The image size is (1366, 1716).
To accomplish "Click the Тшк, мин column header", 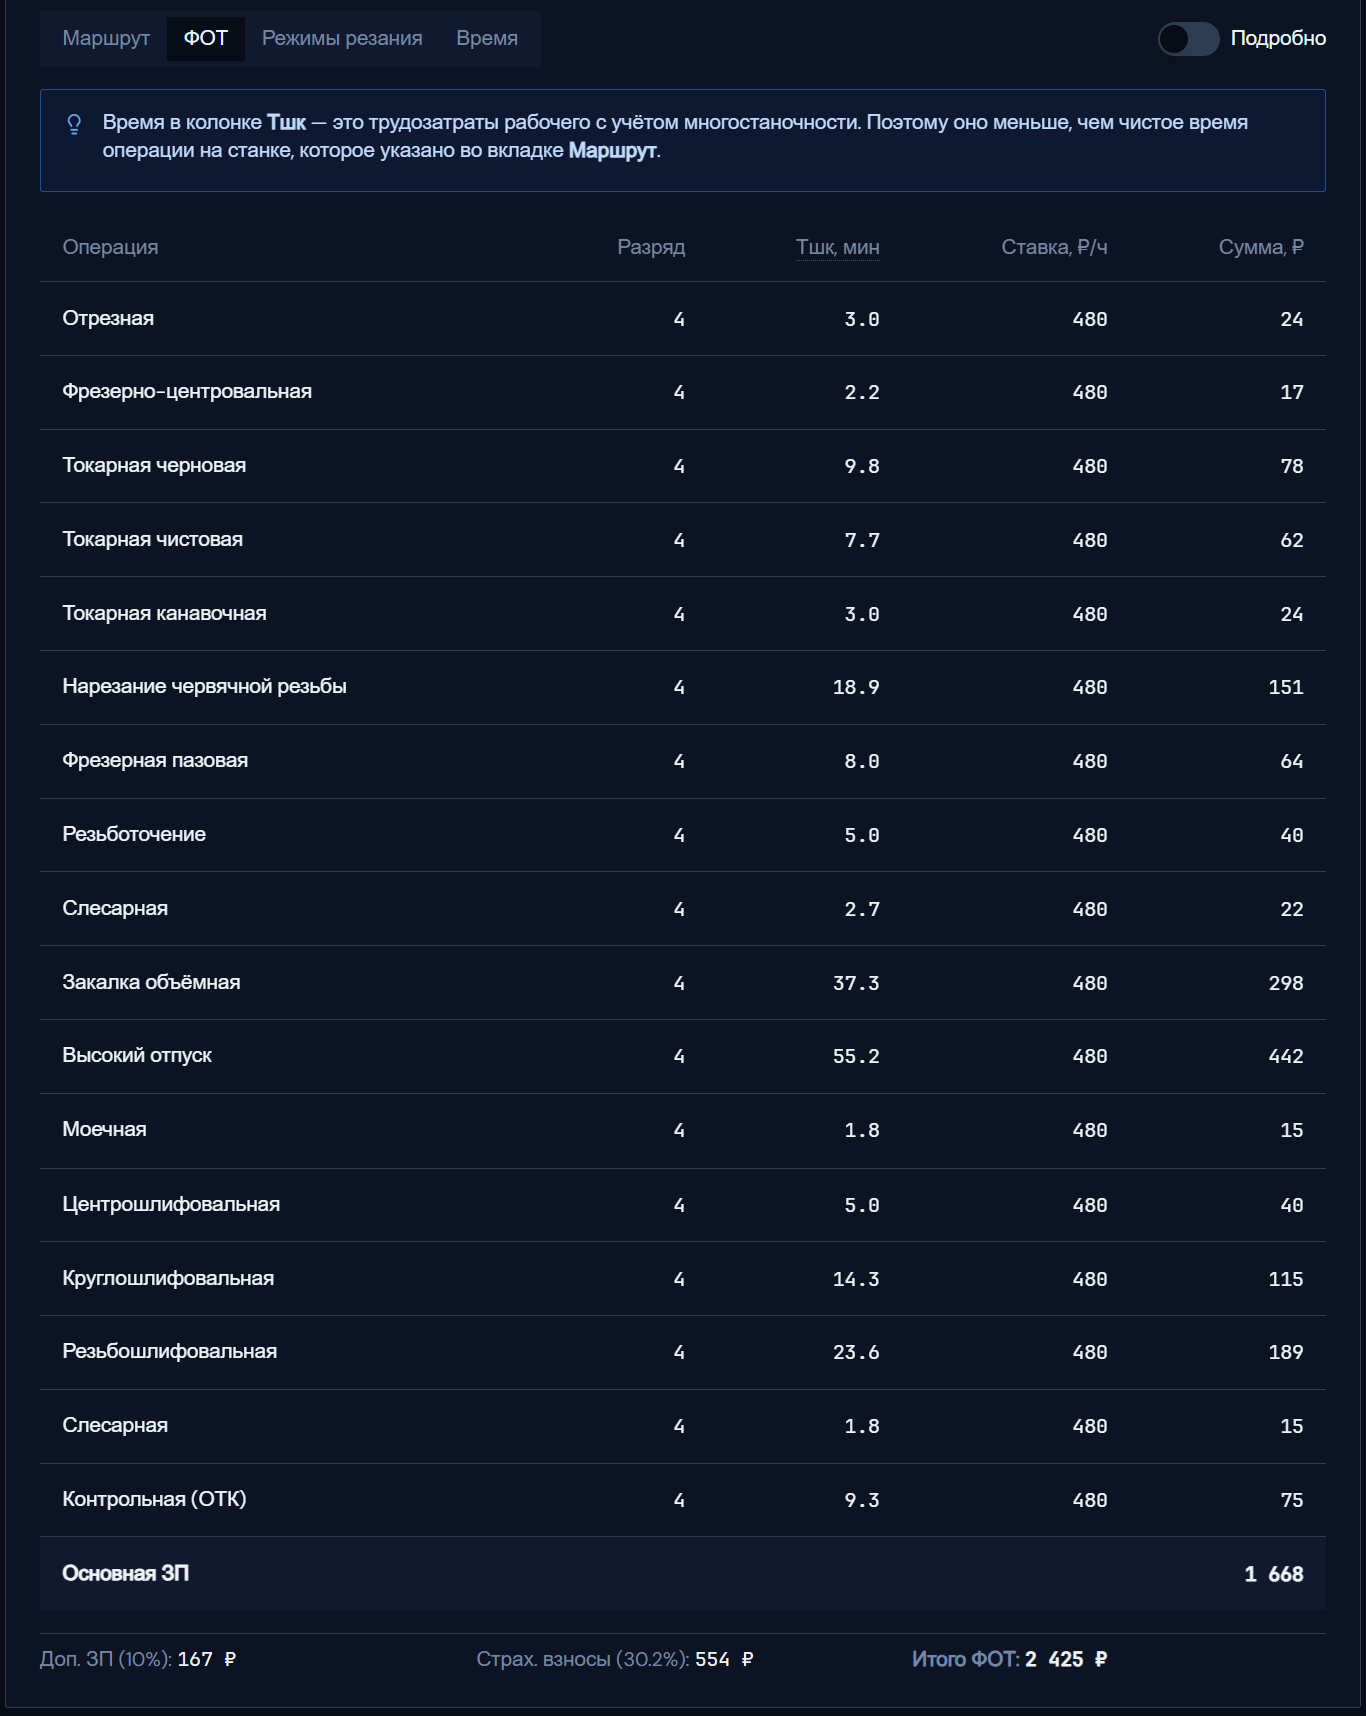I will coord(837,247).
